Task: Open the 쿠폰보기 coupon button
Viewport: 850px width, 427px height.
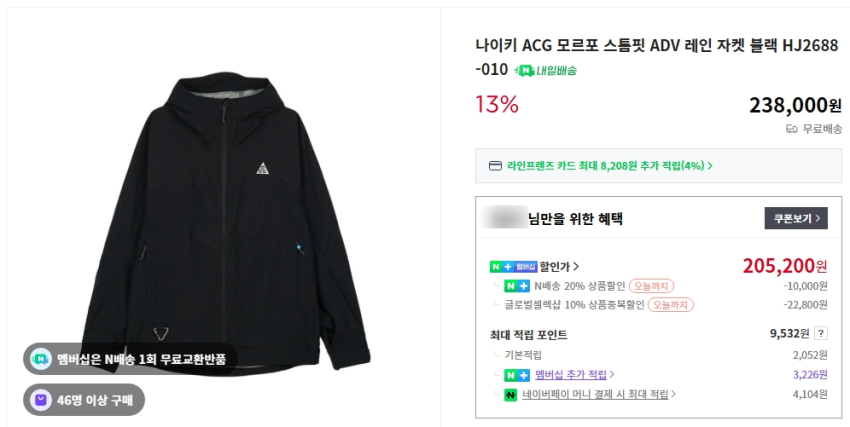Action: pyautogui.click(x=796, y=218)
